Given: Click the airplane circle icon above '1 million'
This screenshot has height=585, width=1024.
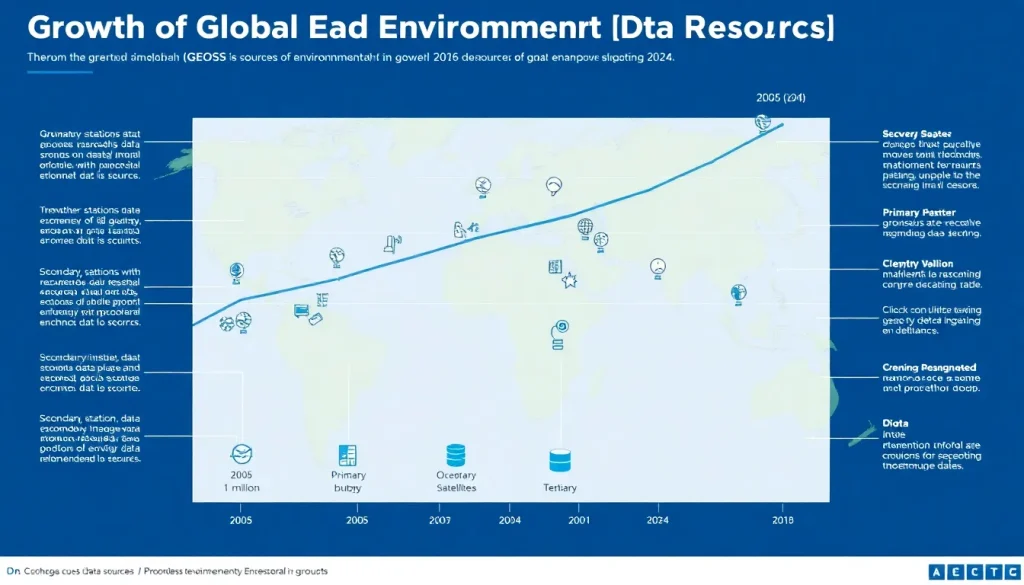Looking at the screenshot, I should point(242,454).
